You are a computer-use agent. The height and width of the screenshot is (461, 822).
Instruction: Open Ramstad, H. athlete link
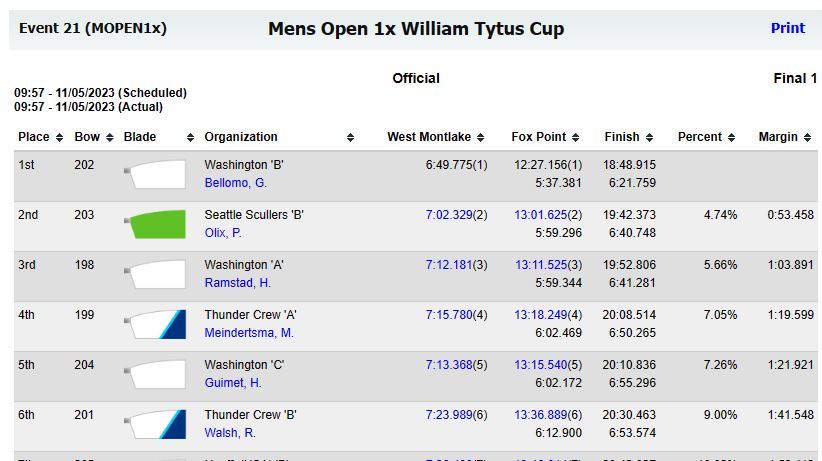[x=237, y=283]
